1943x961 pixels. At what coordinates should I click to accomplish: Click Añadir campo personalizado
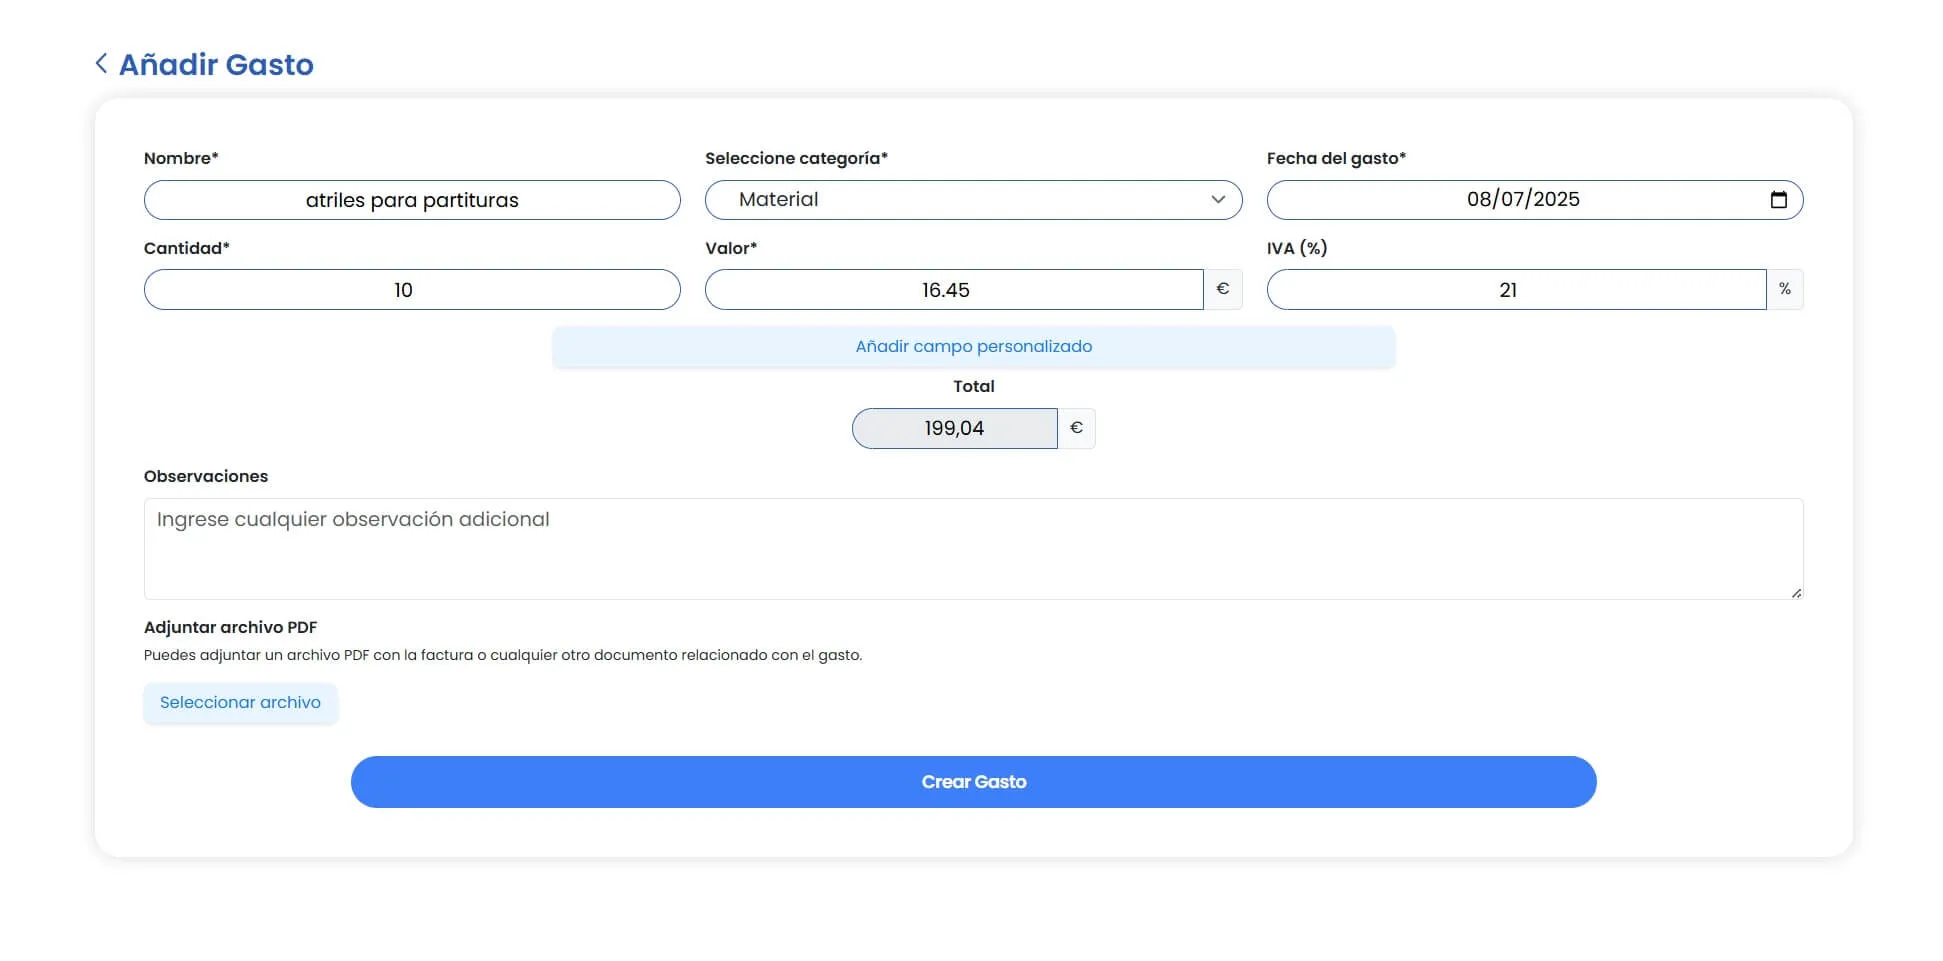click(973, 346)
